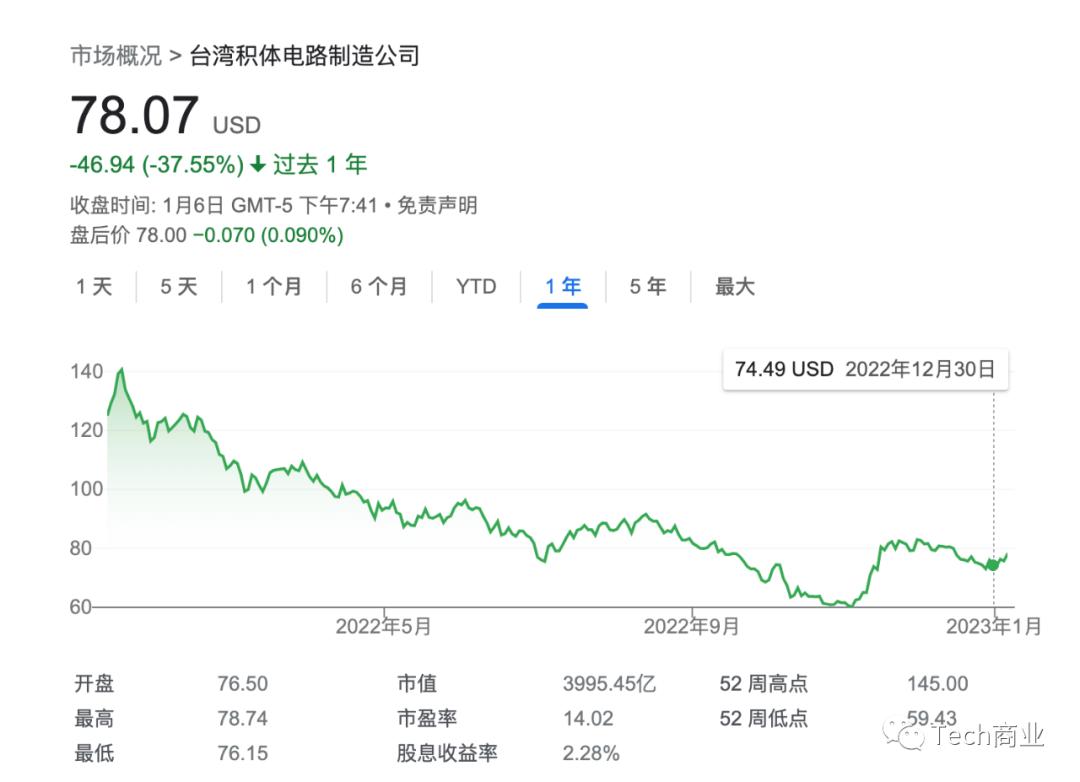
Task: Click the 2023年1月 axis label
Action: click(993, 626)
